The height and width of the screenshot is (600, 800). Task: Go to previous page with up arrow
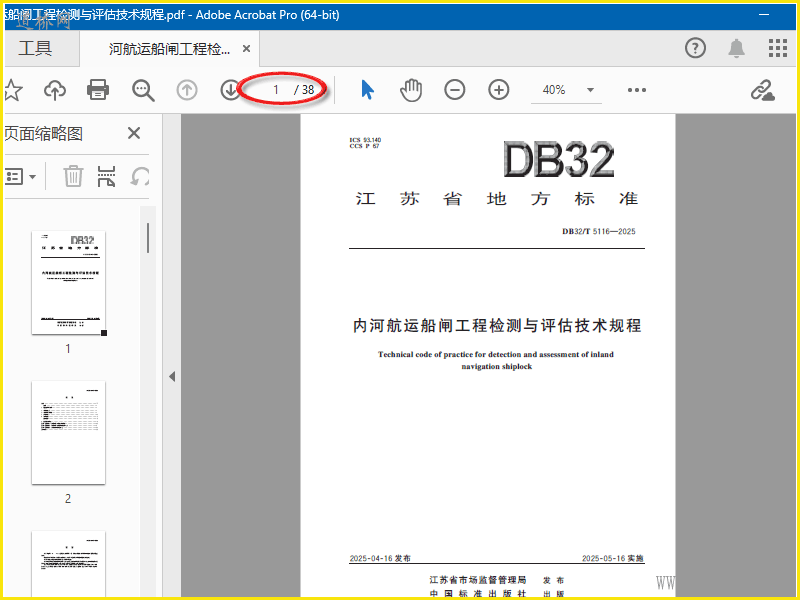(187, 90)
